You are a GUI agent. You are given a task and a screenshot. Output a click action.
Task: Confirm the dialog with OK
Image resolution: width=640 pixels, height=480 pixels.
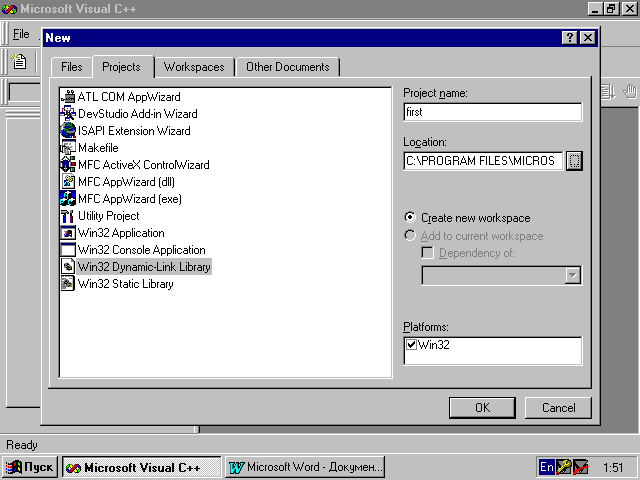click(482, 408)
